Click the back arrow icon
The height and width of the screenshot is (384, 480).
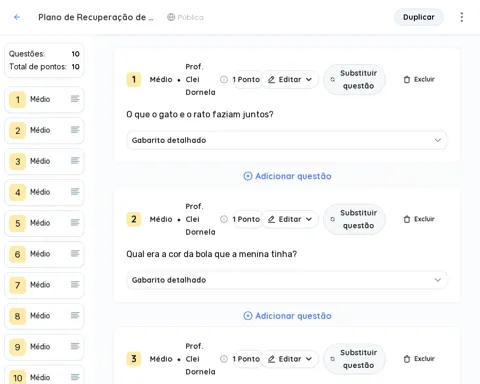(x=17, y=17)
